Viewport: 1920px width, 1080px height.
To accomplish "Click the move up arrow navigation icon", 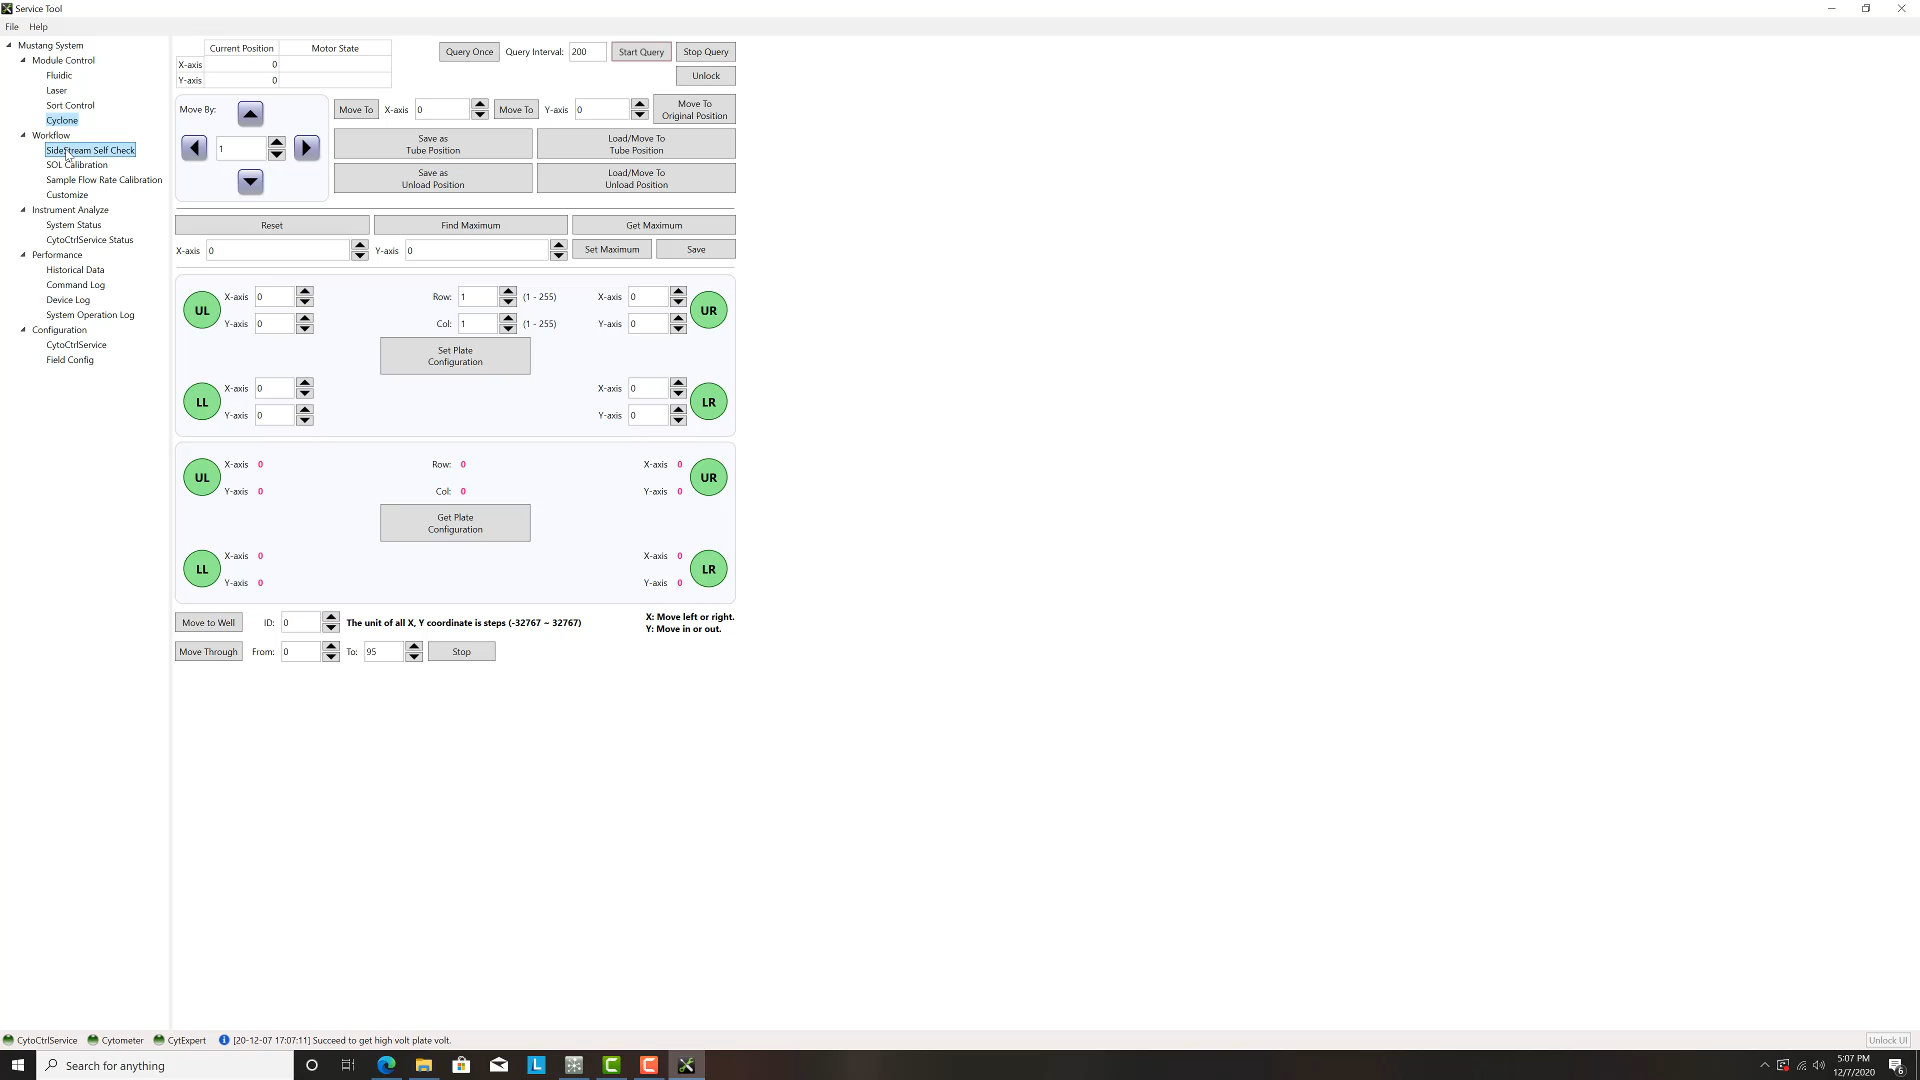I will [249, 112].
